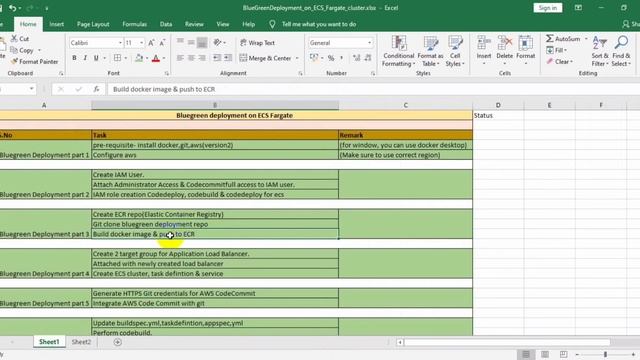Click Increase Indent icon
The width and height of the screenshot is (640, 360).
pyautogui.click(x=228, y=58)
